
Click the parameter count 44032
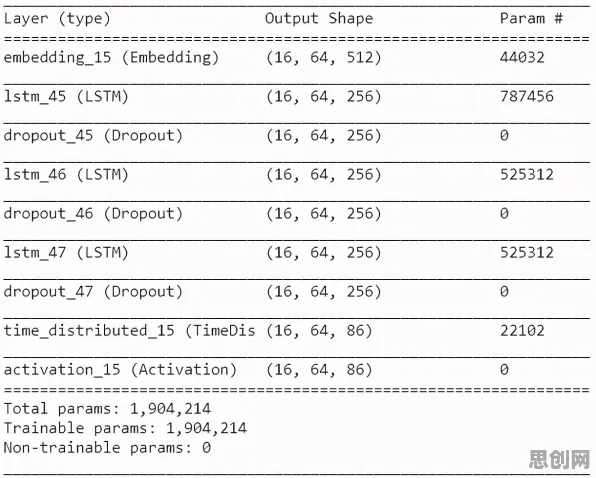(x=522, y=57)
